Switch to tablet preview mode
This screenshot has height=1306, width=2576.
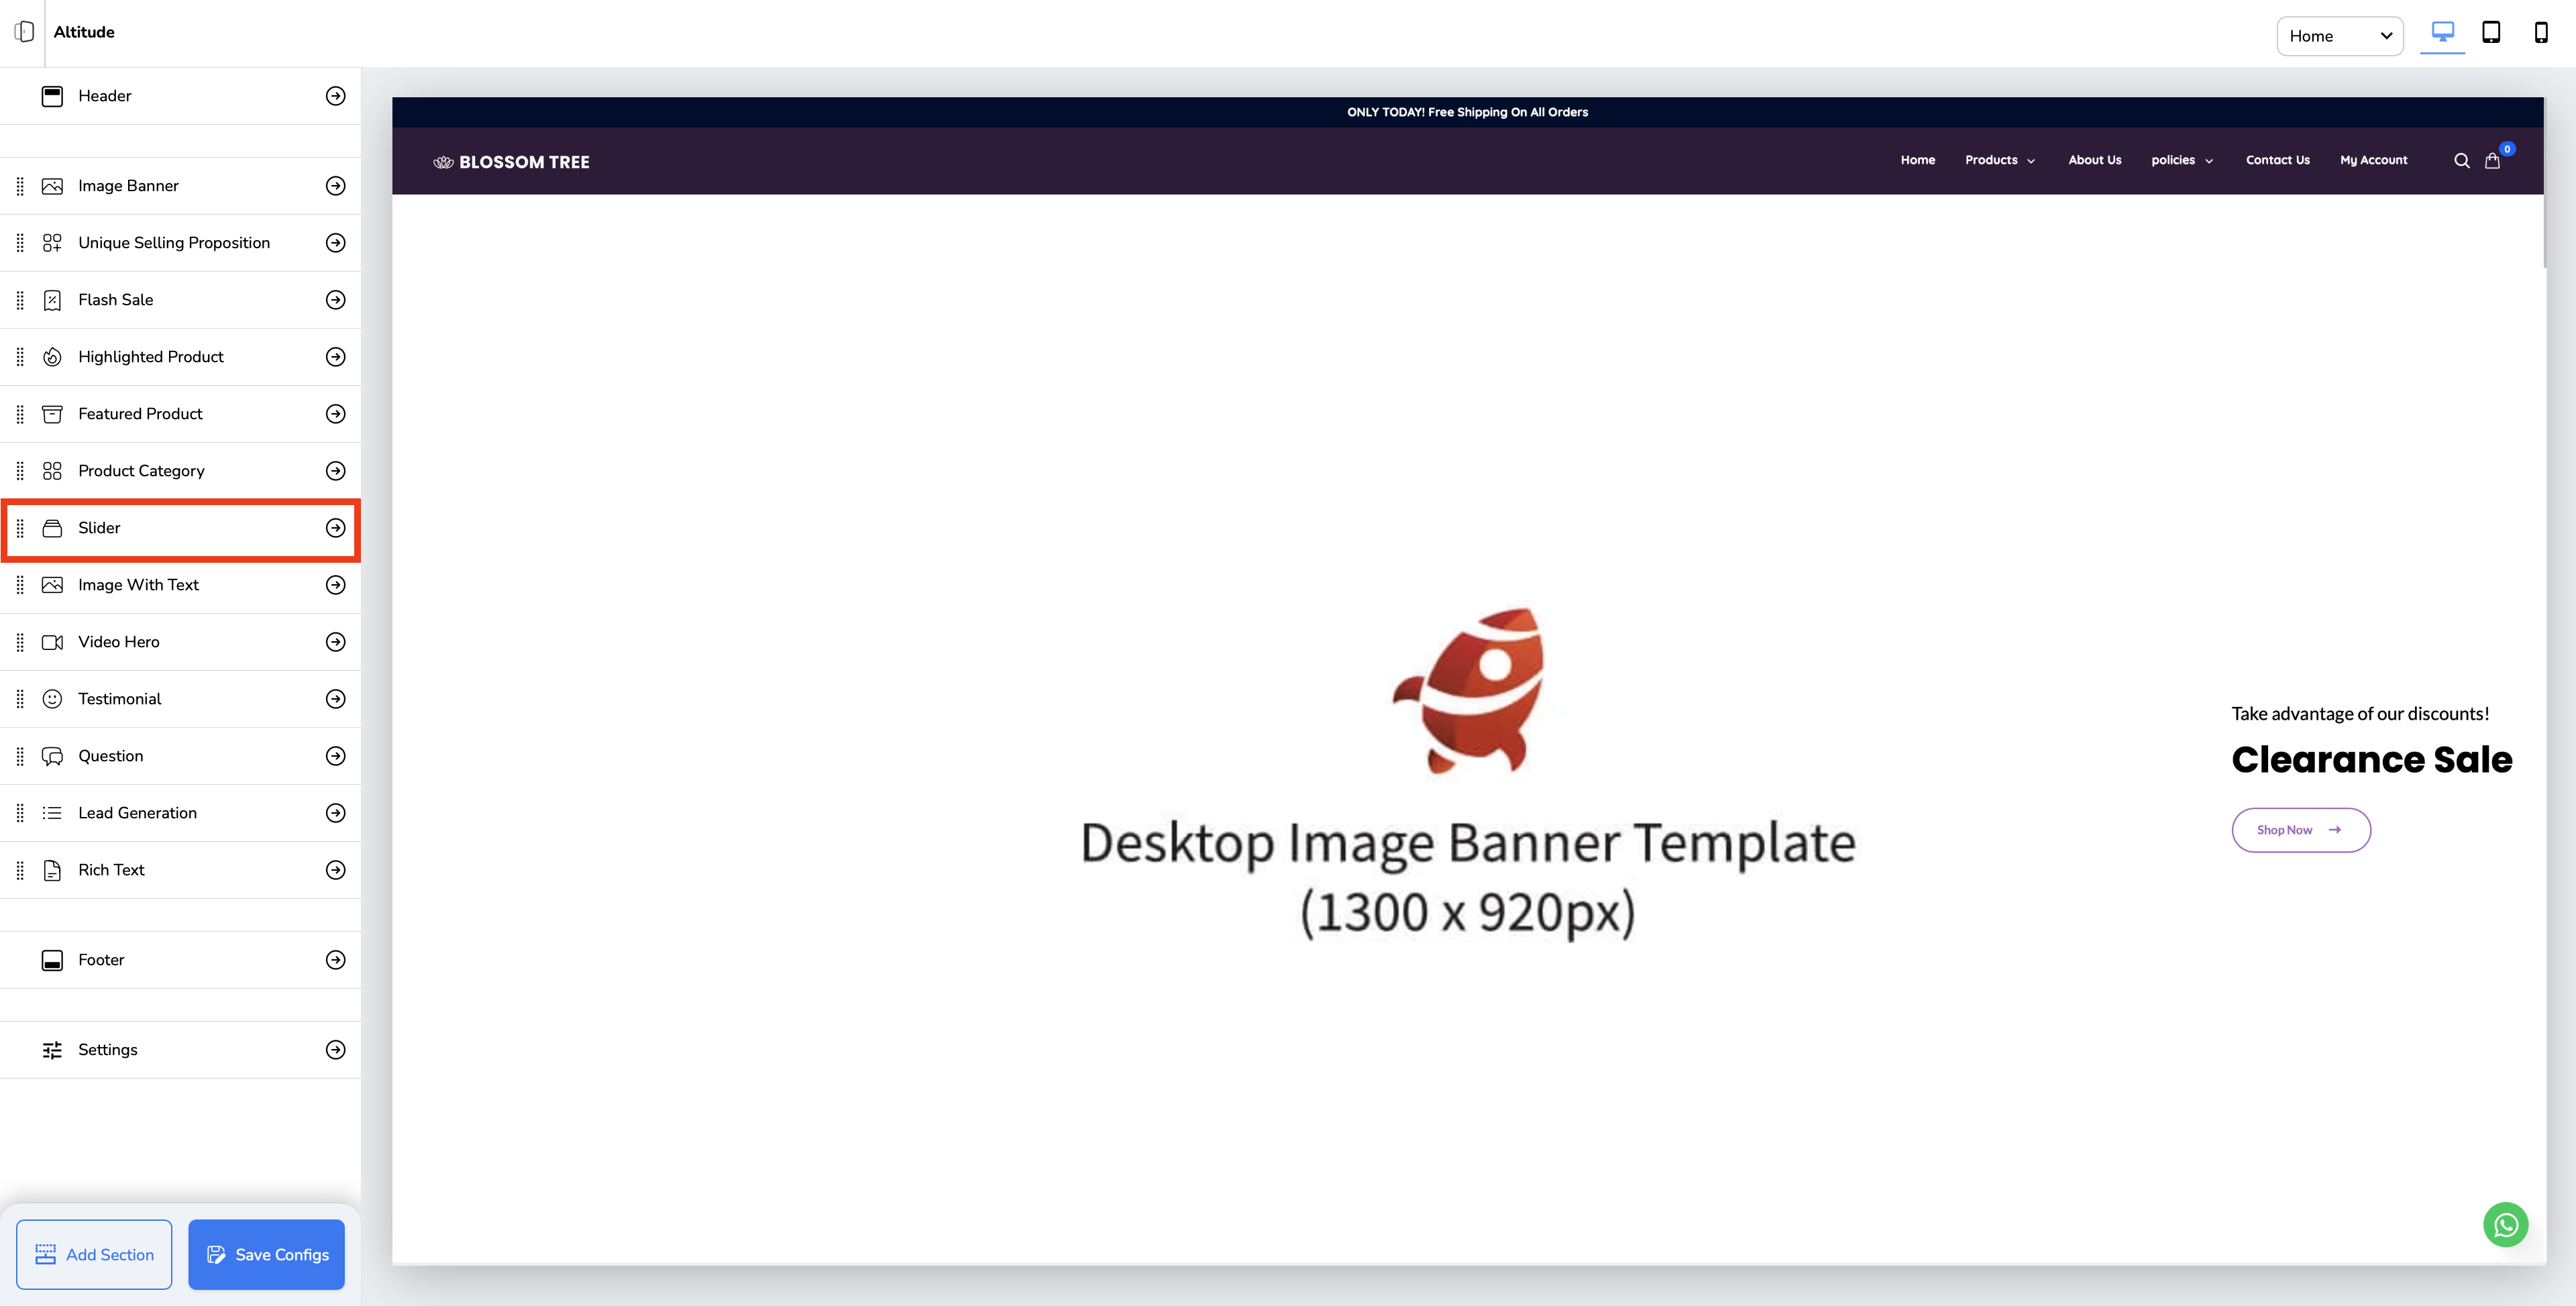pyautogui.click(x=2491, y=33)
